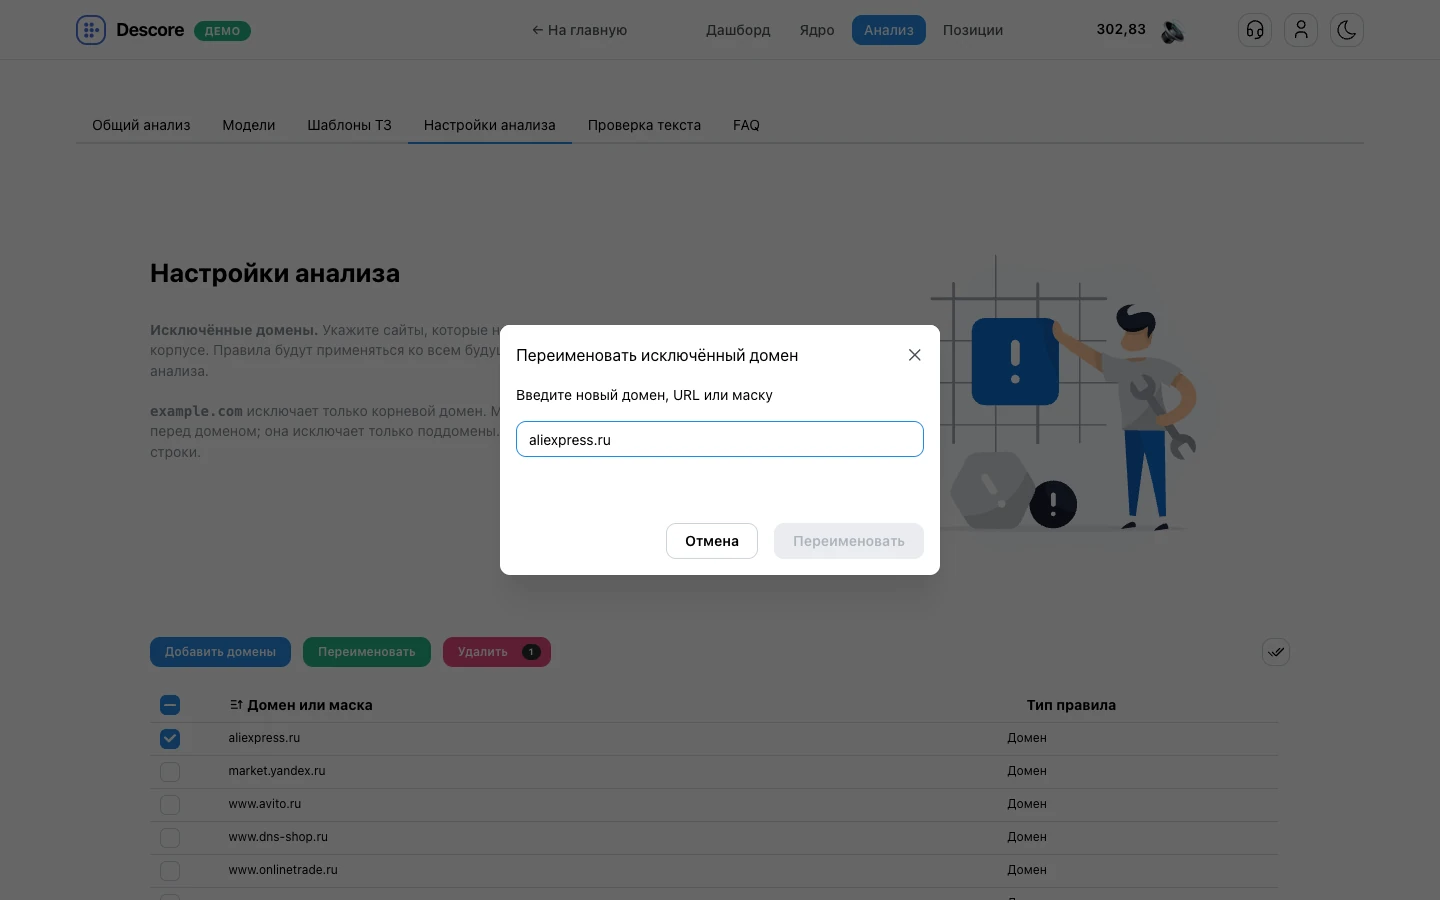The height and width of the screenshot is (900, 1440).
Task: Check the www.onlinetrade.ru row checkbox
Action: click(x=170, y=870)
